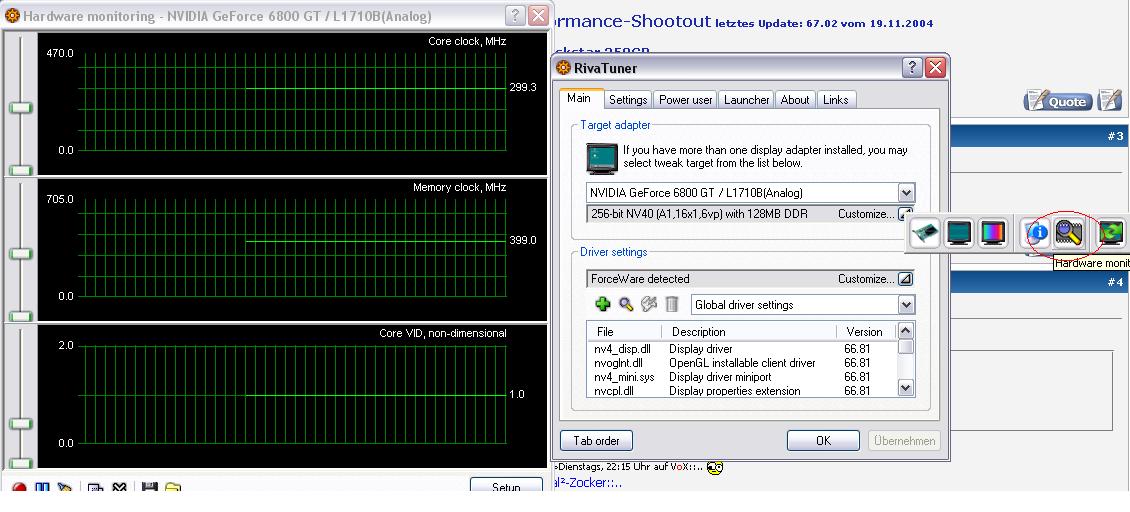Close the RivaTuner window
The image size is (1130, 512).
(x=935, y=68)
